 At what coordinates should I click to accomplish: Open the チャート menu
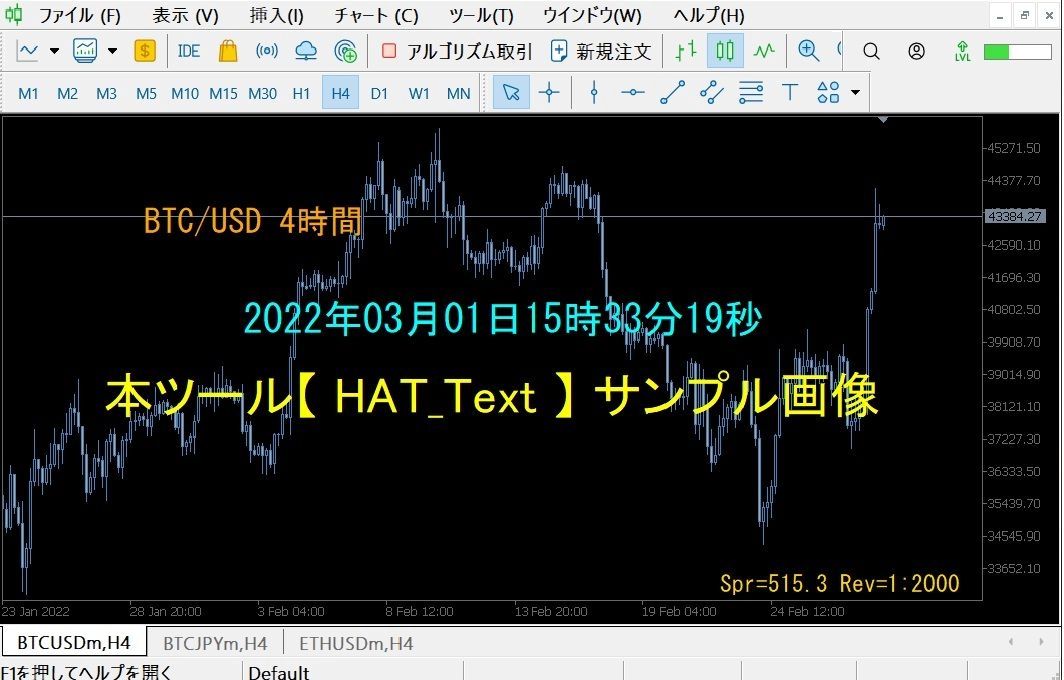point(375,15)
